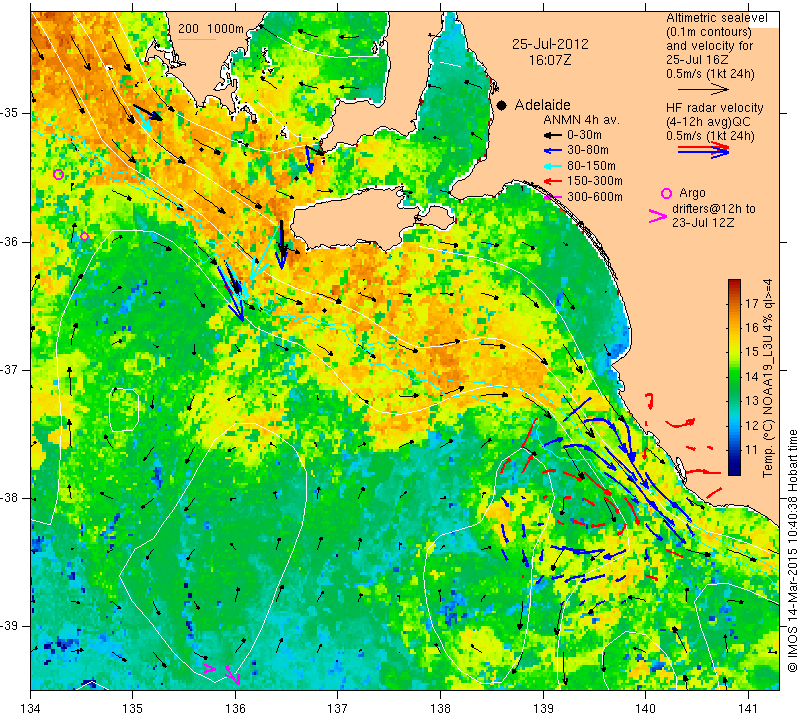Click the Argo legend label
The image size is (800, 720).
click(x=692, y=193)
